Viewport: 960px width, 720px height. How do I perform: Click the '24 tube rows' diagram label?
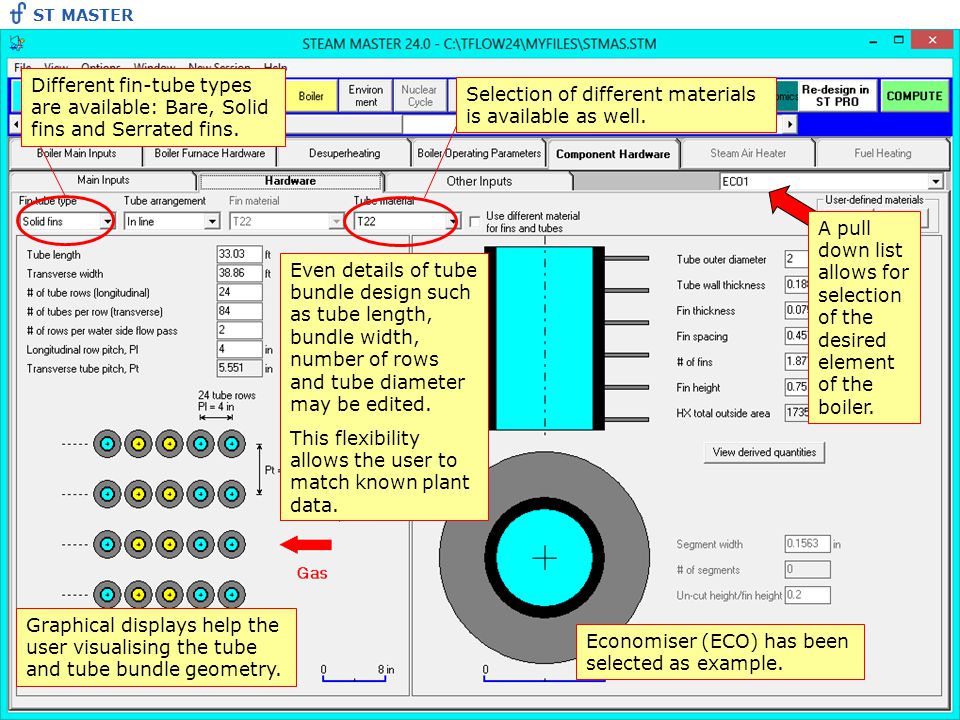click(227, 396)
